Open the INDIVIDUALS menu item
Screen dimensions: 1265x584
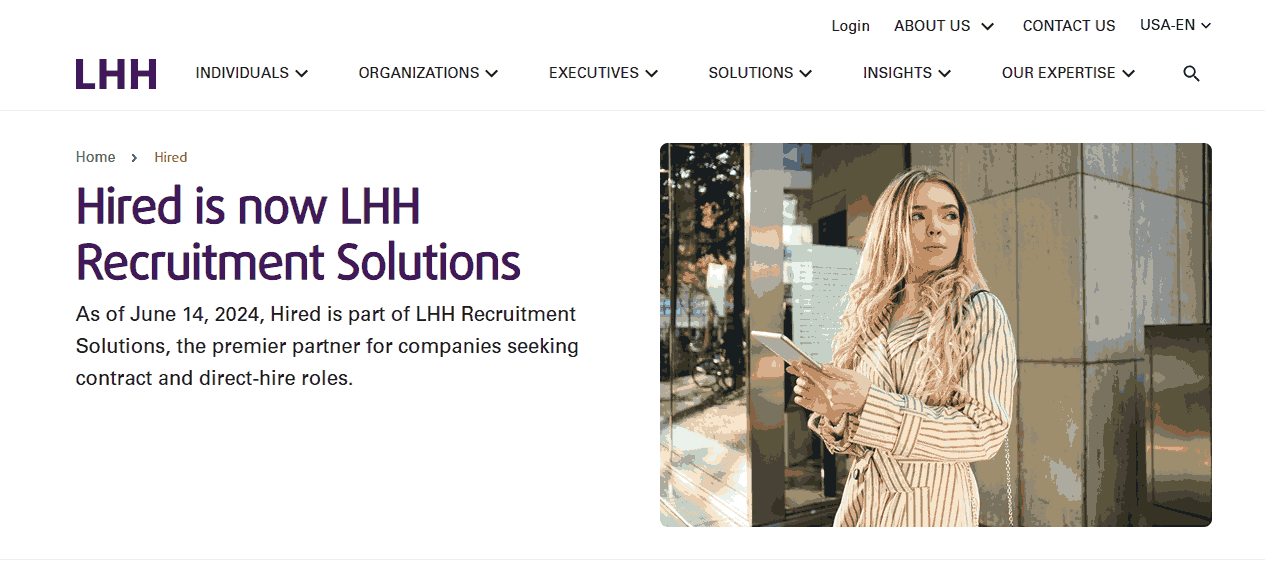click(x=252, y=73)
